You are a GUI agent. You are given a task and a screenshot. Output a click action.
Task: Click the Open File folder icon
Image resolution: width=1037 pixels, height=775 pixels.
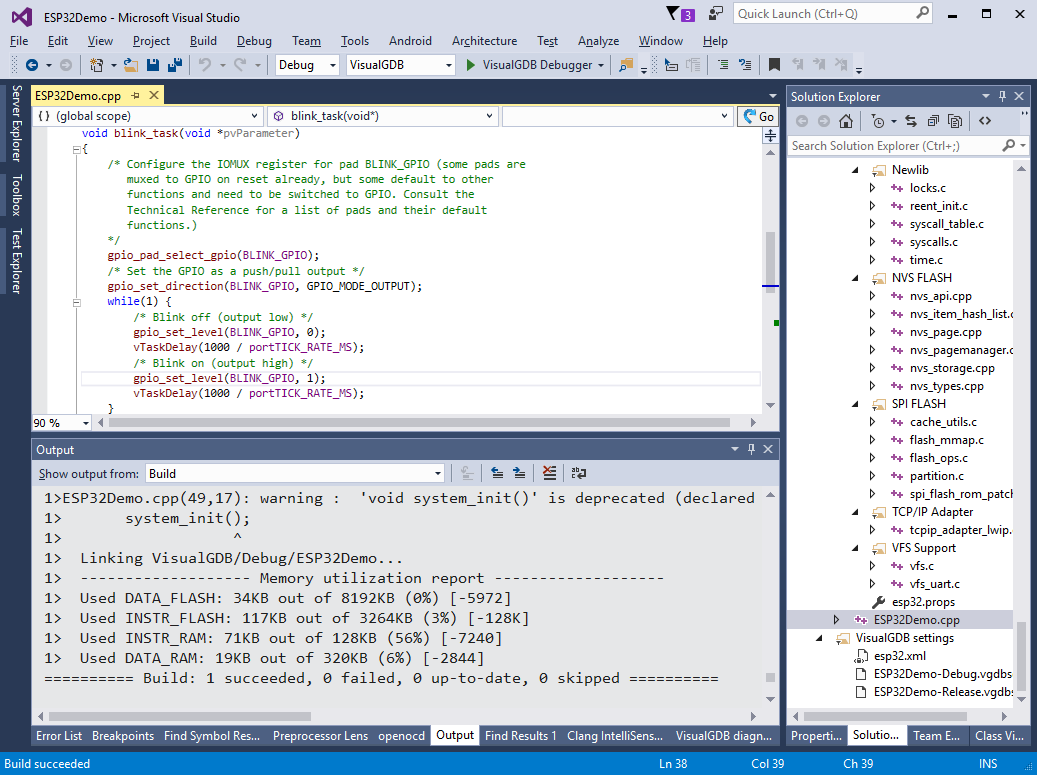click(131, 65)
